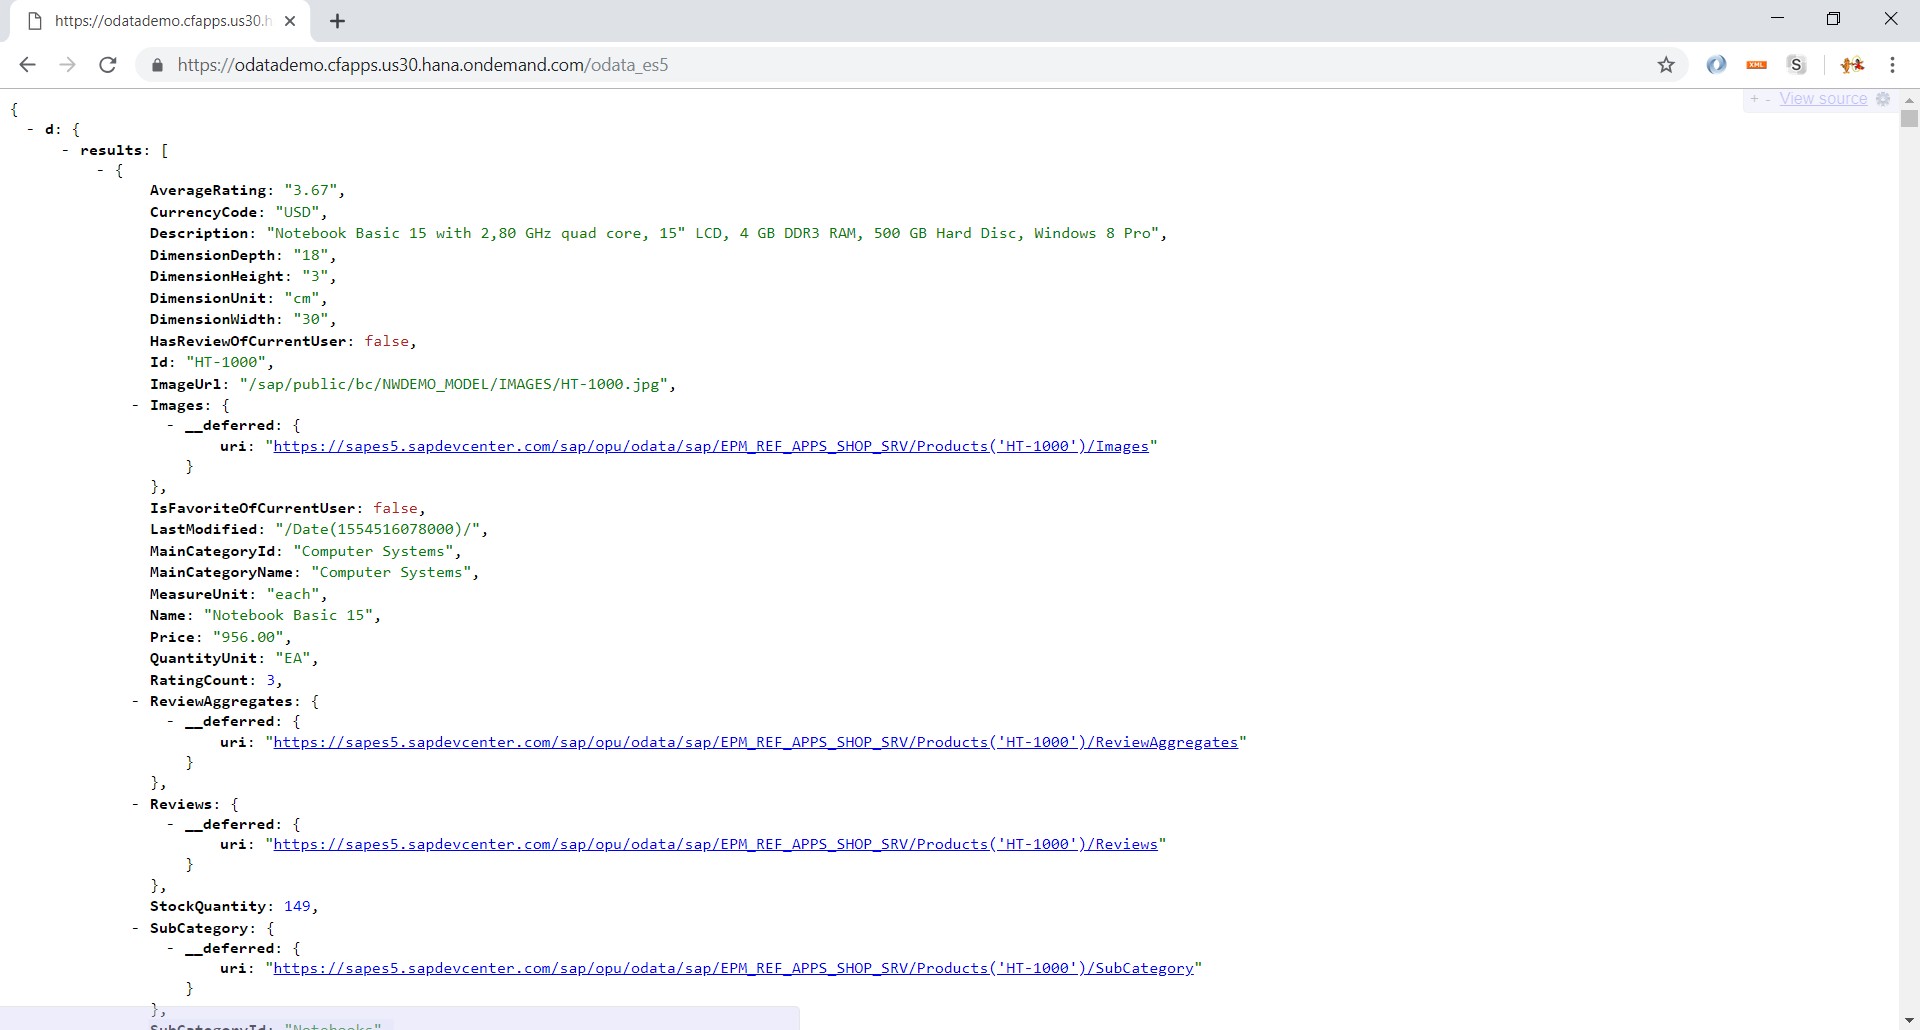
Task: Click the forward navigation arrow
Action: pos(67,65)
